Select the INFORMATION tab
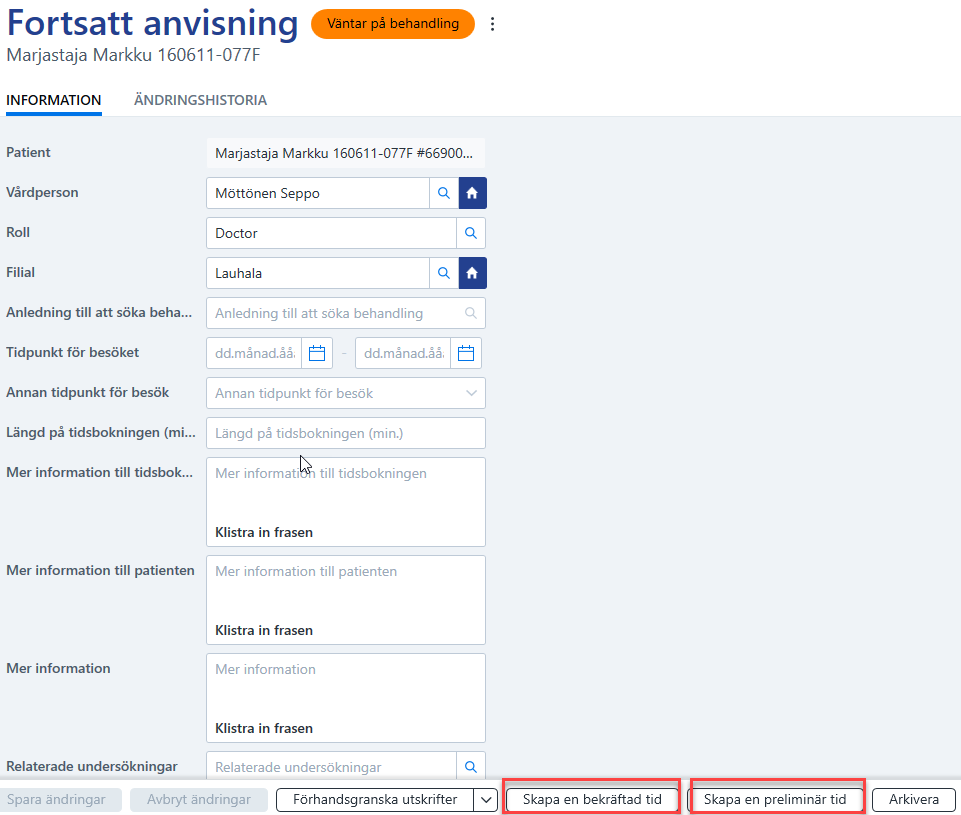Viewport: 961px width, 815px height. 54,100
